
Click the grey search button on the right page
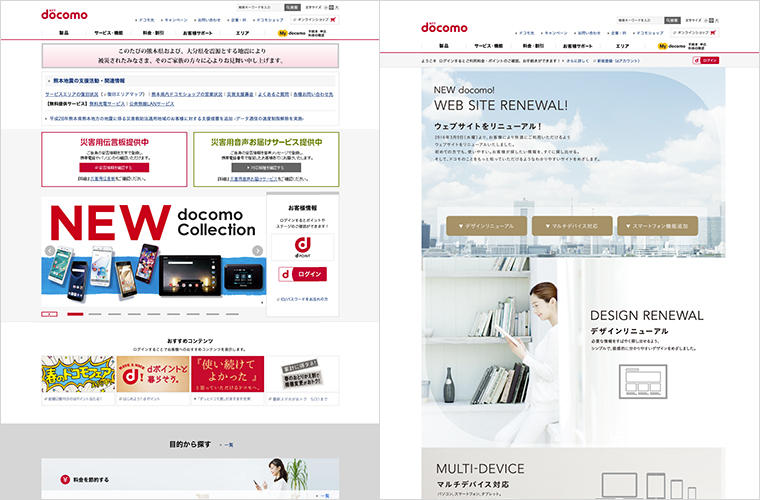[x=672, y=20]
